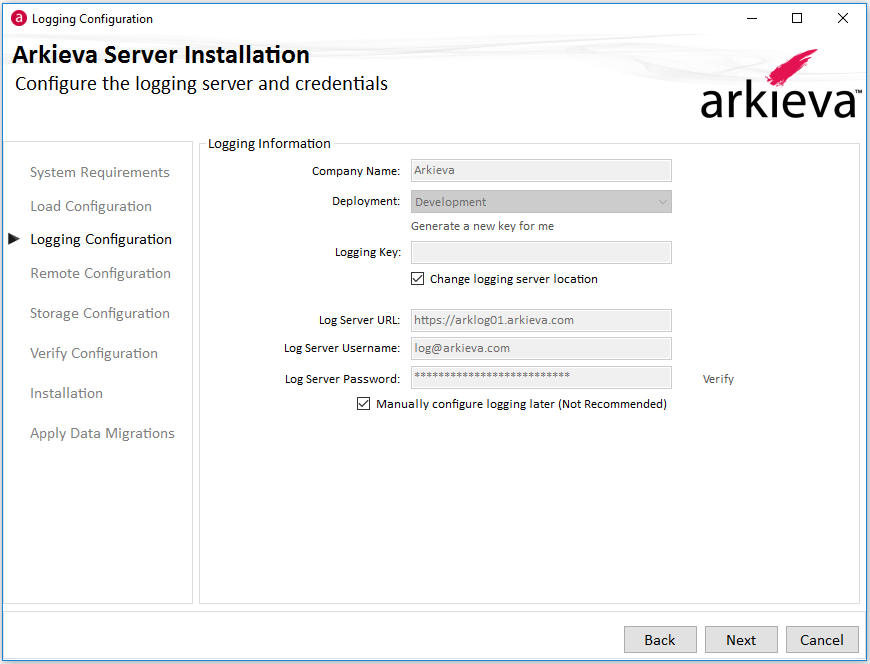Select System Requirements step in sidebar
Screen dimensions: 870x664
[x=100, y=173]
